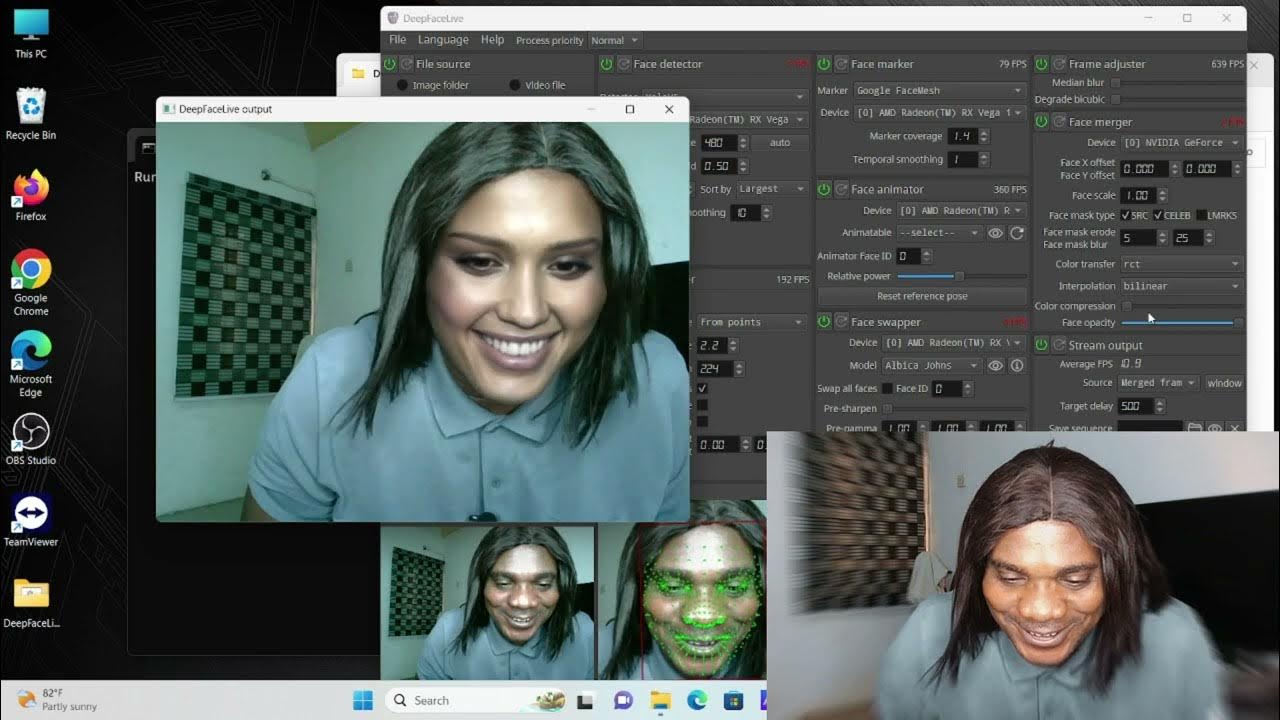Reset File source module settings icon
This screenshot has height=720, width=1280.
point(406,64)
